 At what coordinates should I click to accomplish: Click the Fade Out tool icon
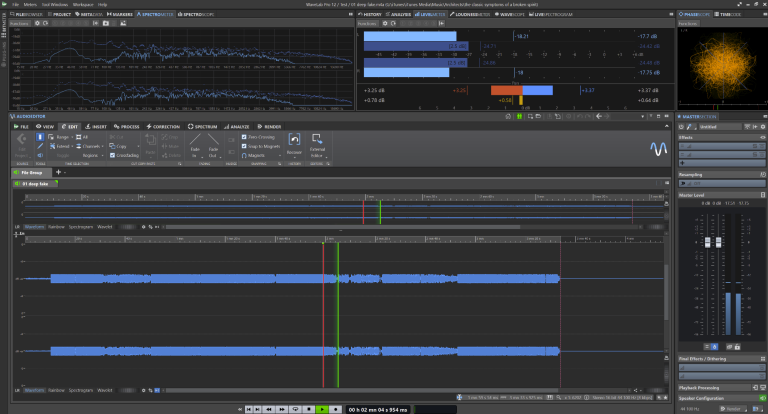[213, 140]
